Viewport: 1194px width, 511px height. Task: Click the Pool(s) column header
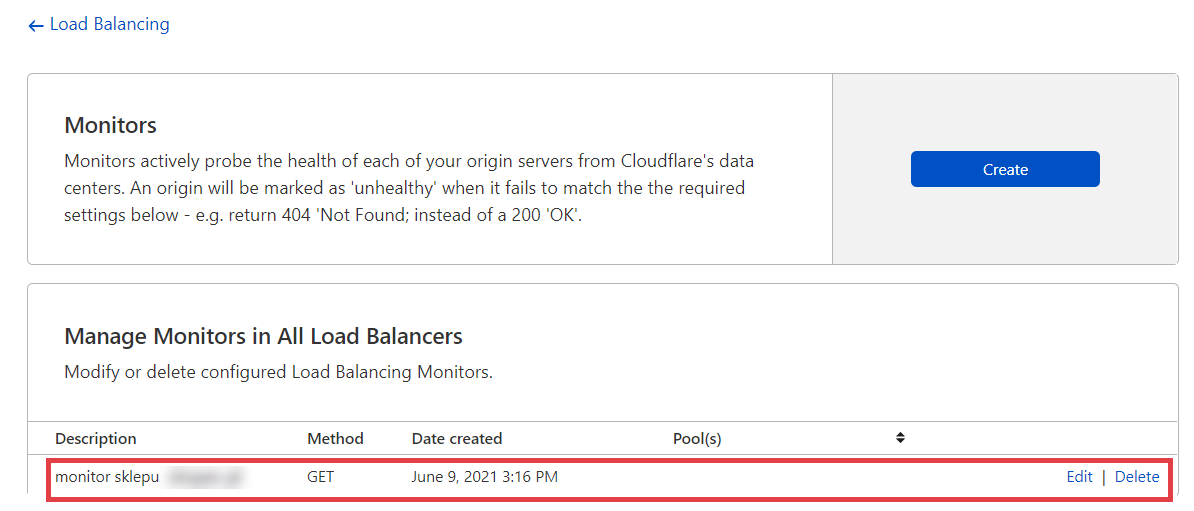697,439
